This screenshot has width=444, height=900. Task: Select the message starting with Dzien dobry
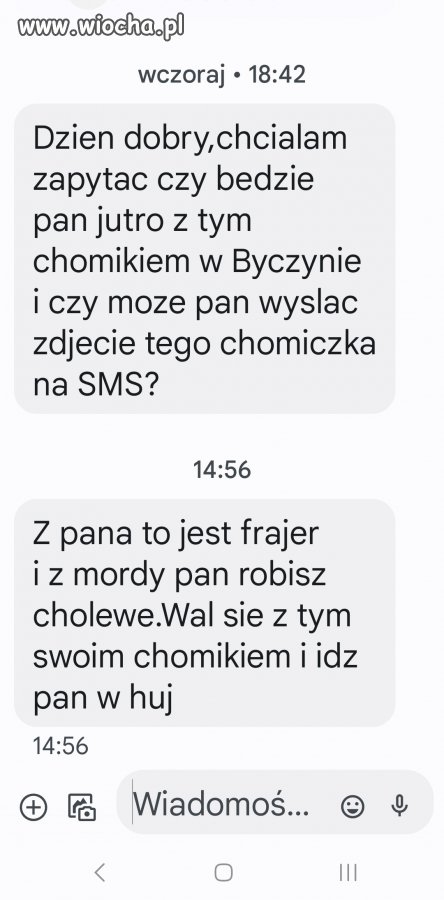[x=205, y=258]
